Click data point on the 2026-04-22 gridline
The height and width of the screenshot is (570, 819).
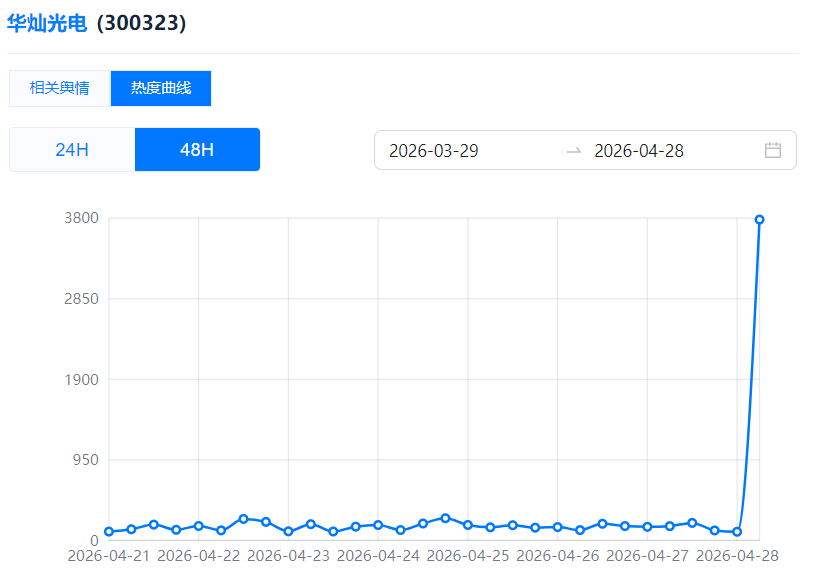coord(198,526)
